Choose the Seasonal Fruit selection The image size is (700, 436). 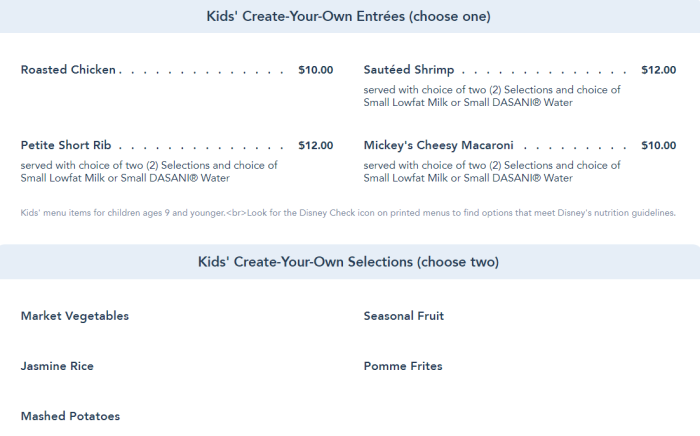point(404,316)
